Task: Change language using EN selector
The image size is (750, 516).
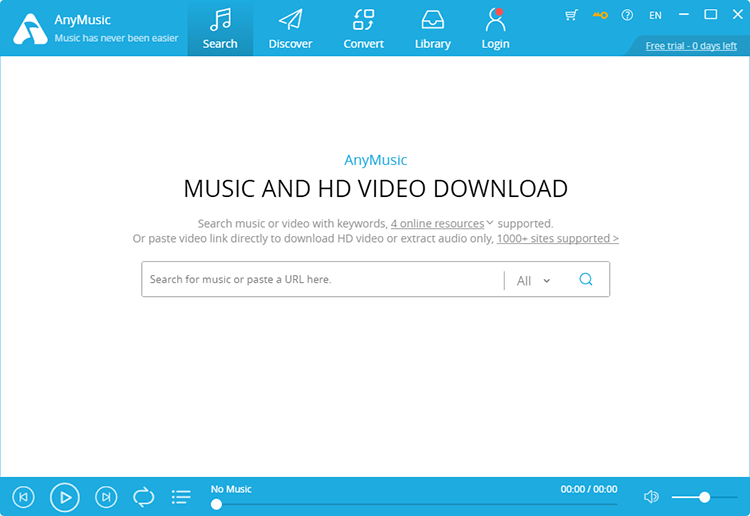Action: coord(655,15)
